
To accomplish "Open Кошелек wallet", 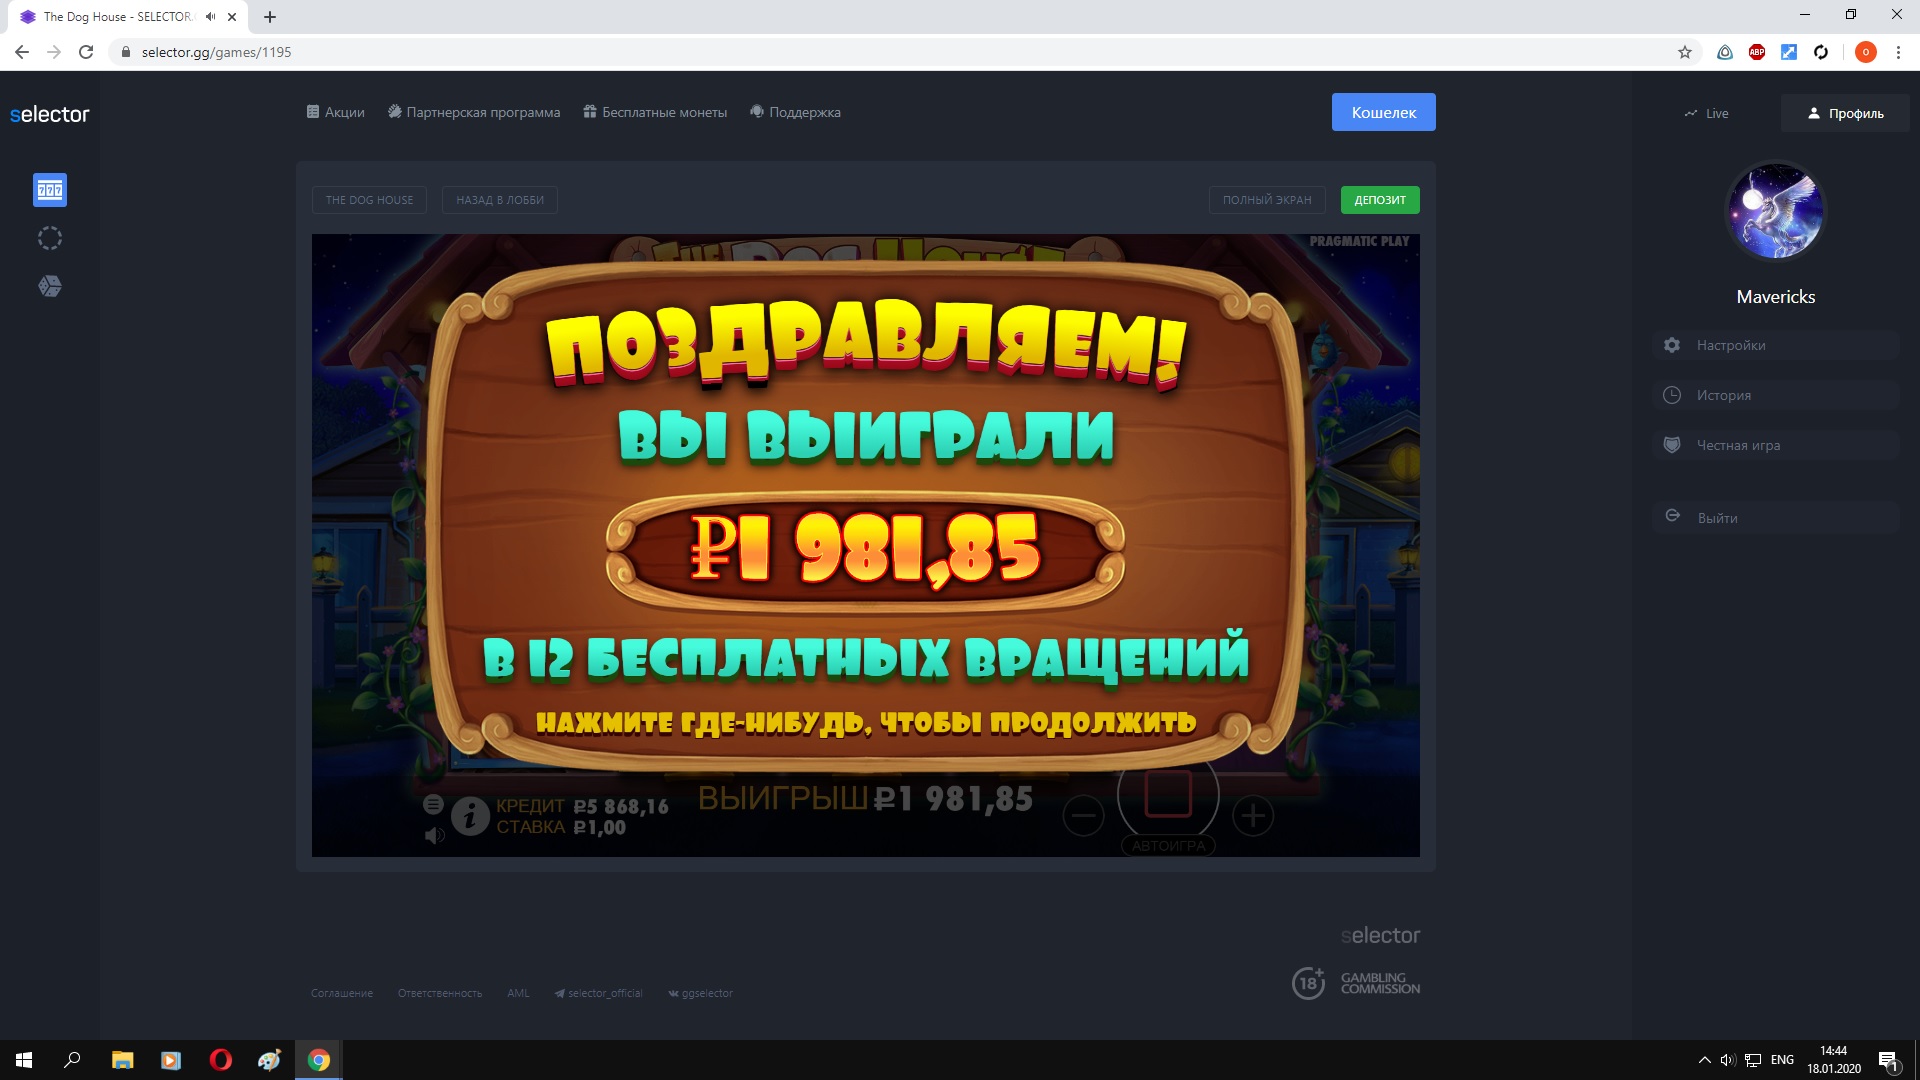I will [x=1383, y=112].
